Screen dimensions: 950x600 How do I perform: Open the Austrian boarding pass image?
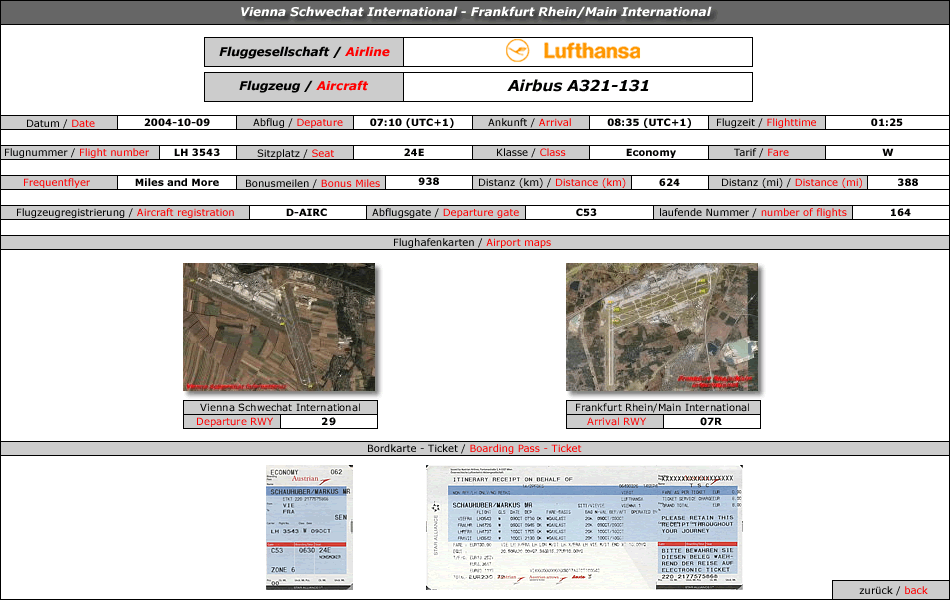(309, 527)
